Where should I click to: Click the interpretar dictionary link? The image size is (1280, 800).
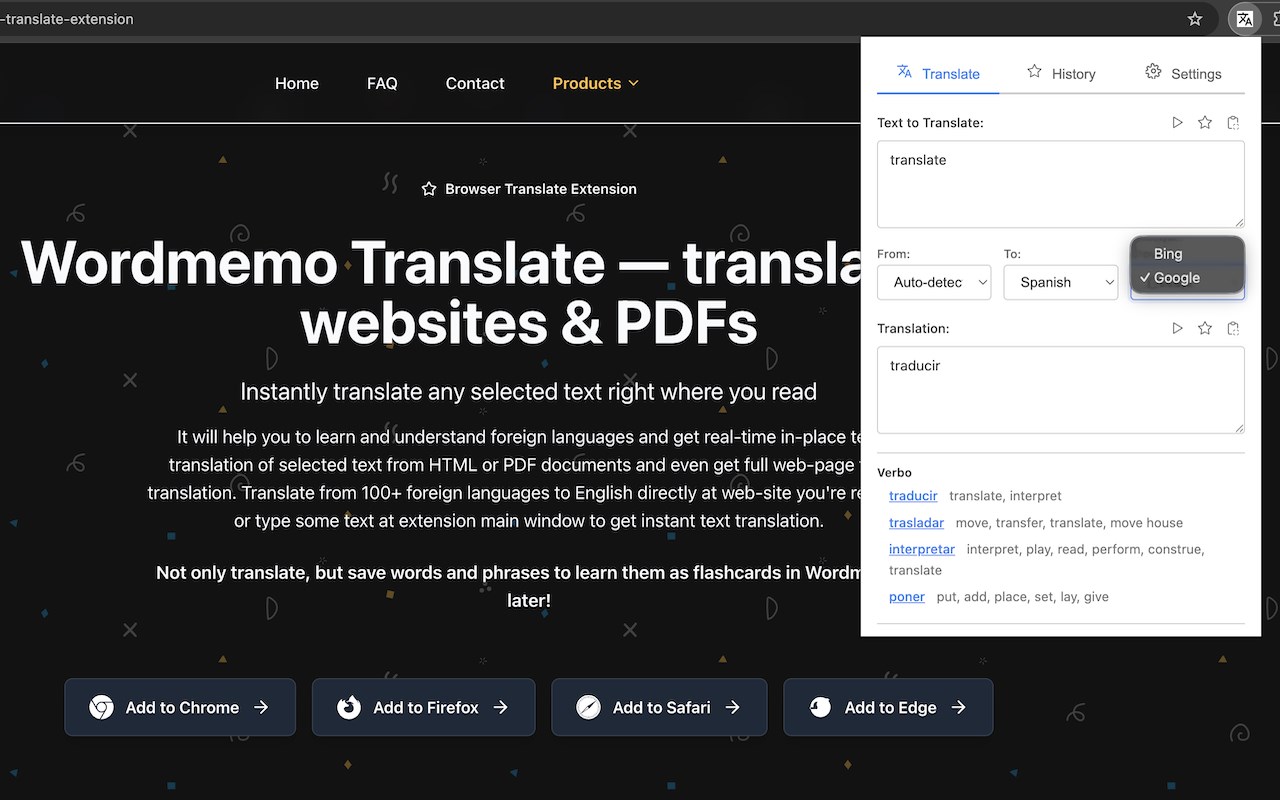tap(922, 549)
